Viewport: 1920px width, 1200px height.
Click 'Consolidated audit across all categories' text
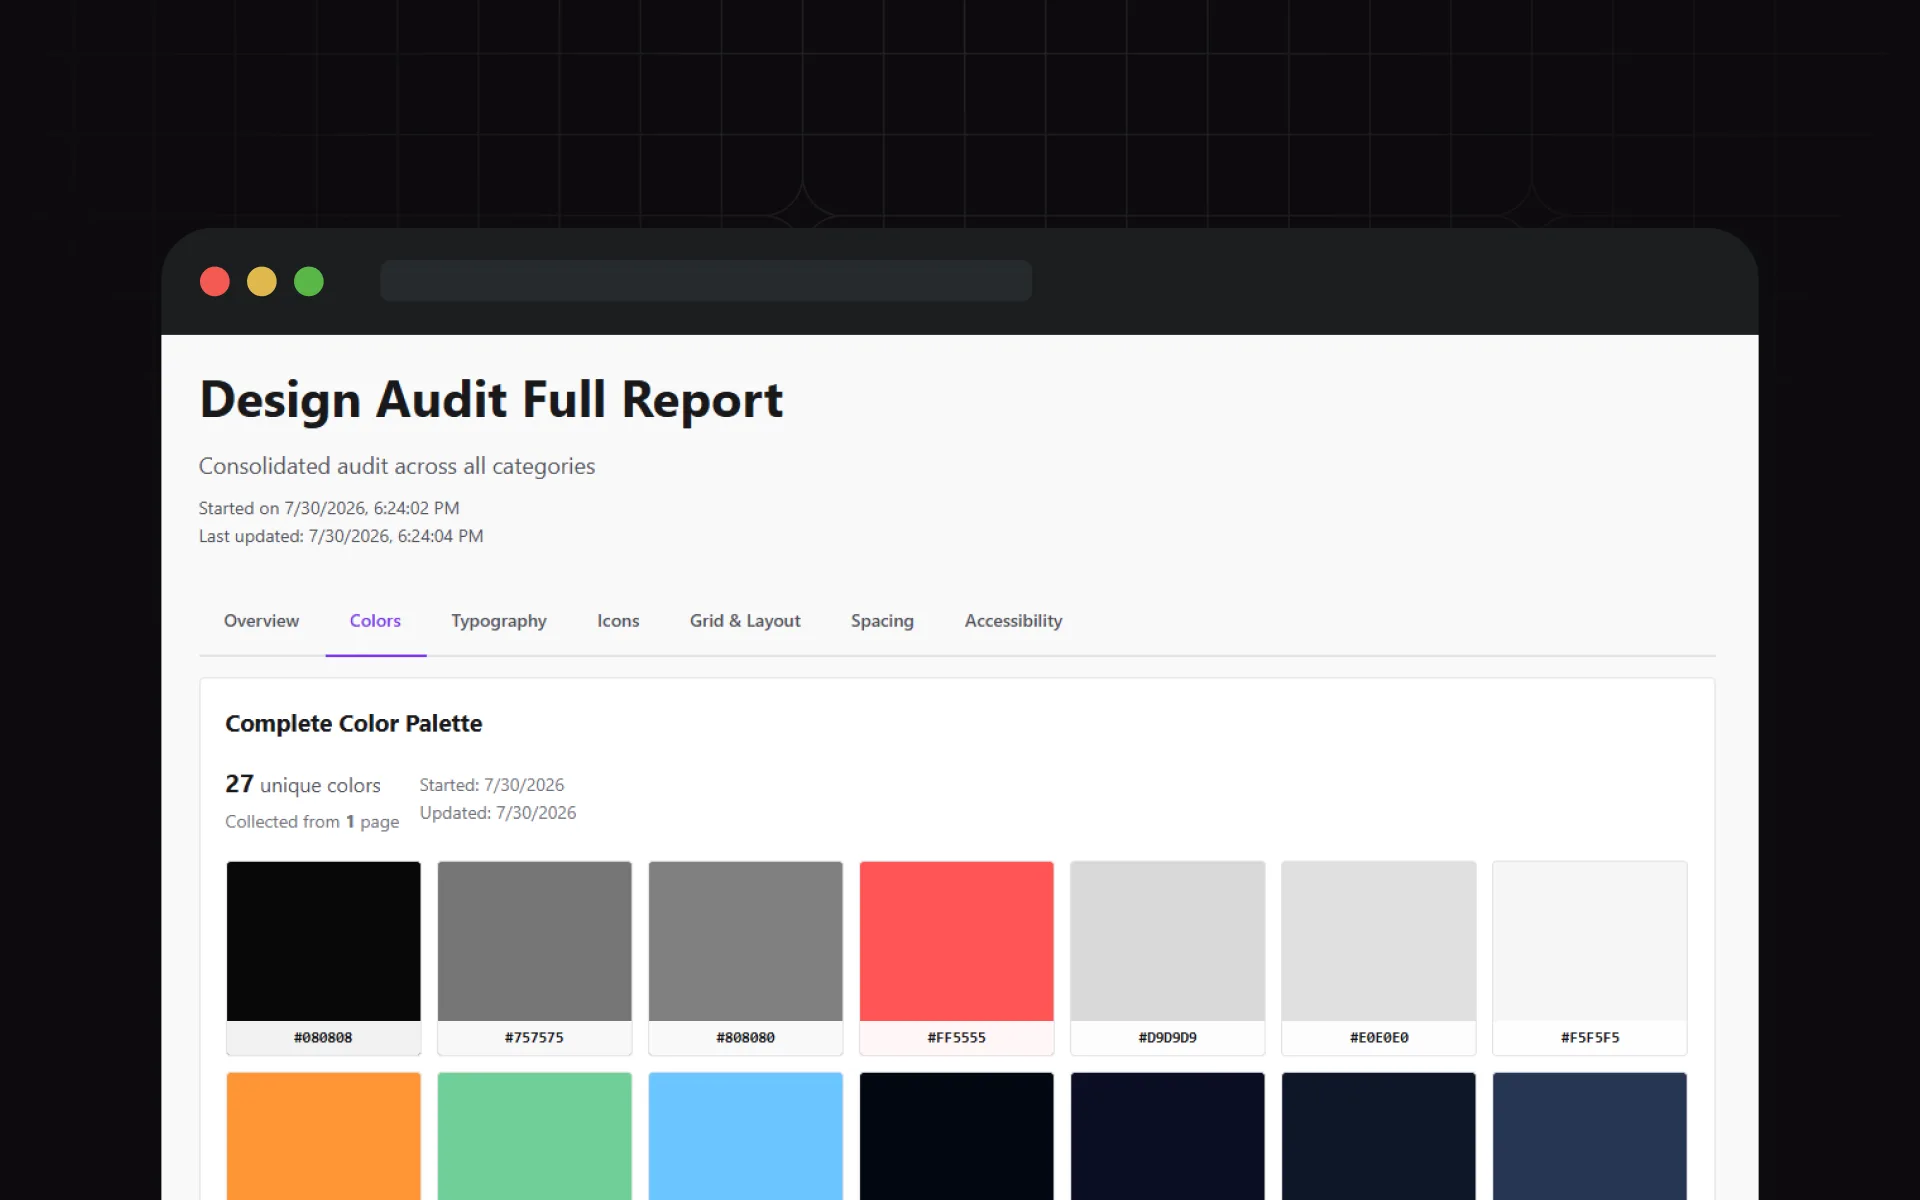[x=397, y=466]
